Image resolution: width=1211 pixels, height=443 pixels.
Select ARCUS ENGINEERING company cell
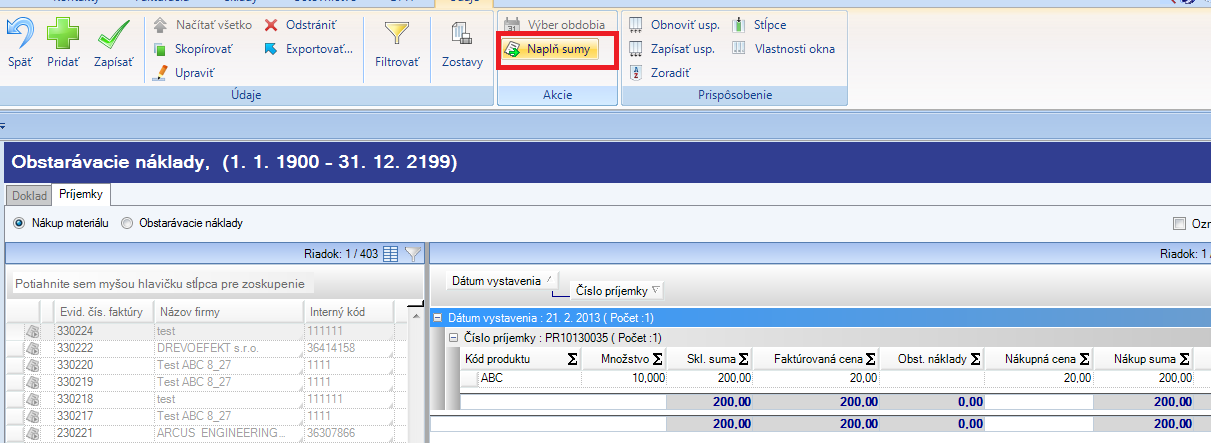(x=230, y=432)
